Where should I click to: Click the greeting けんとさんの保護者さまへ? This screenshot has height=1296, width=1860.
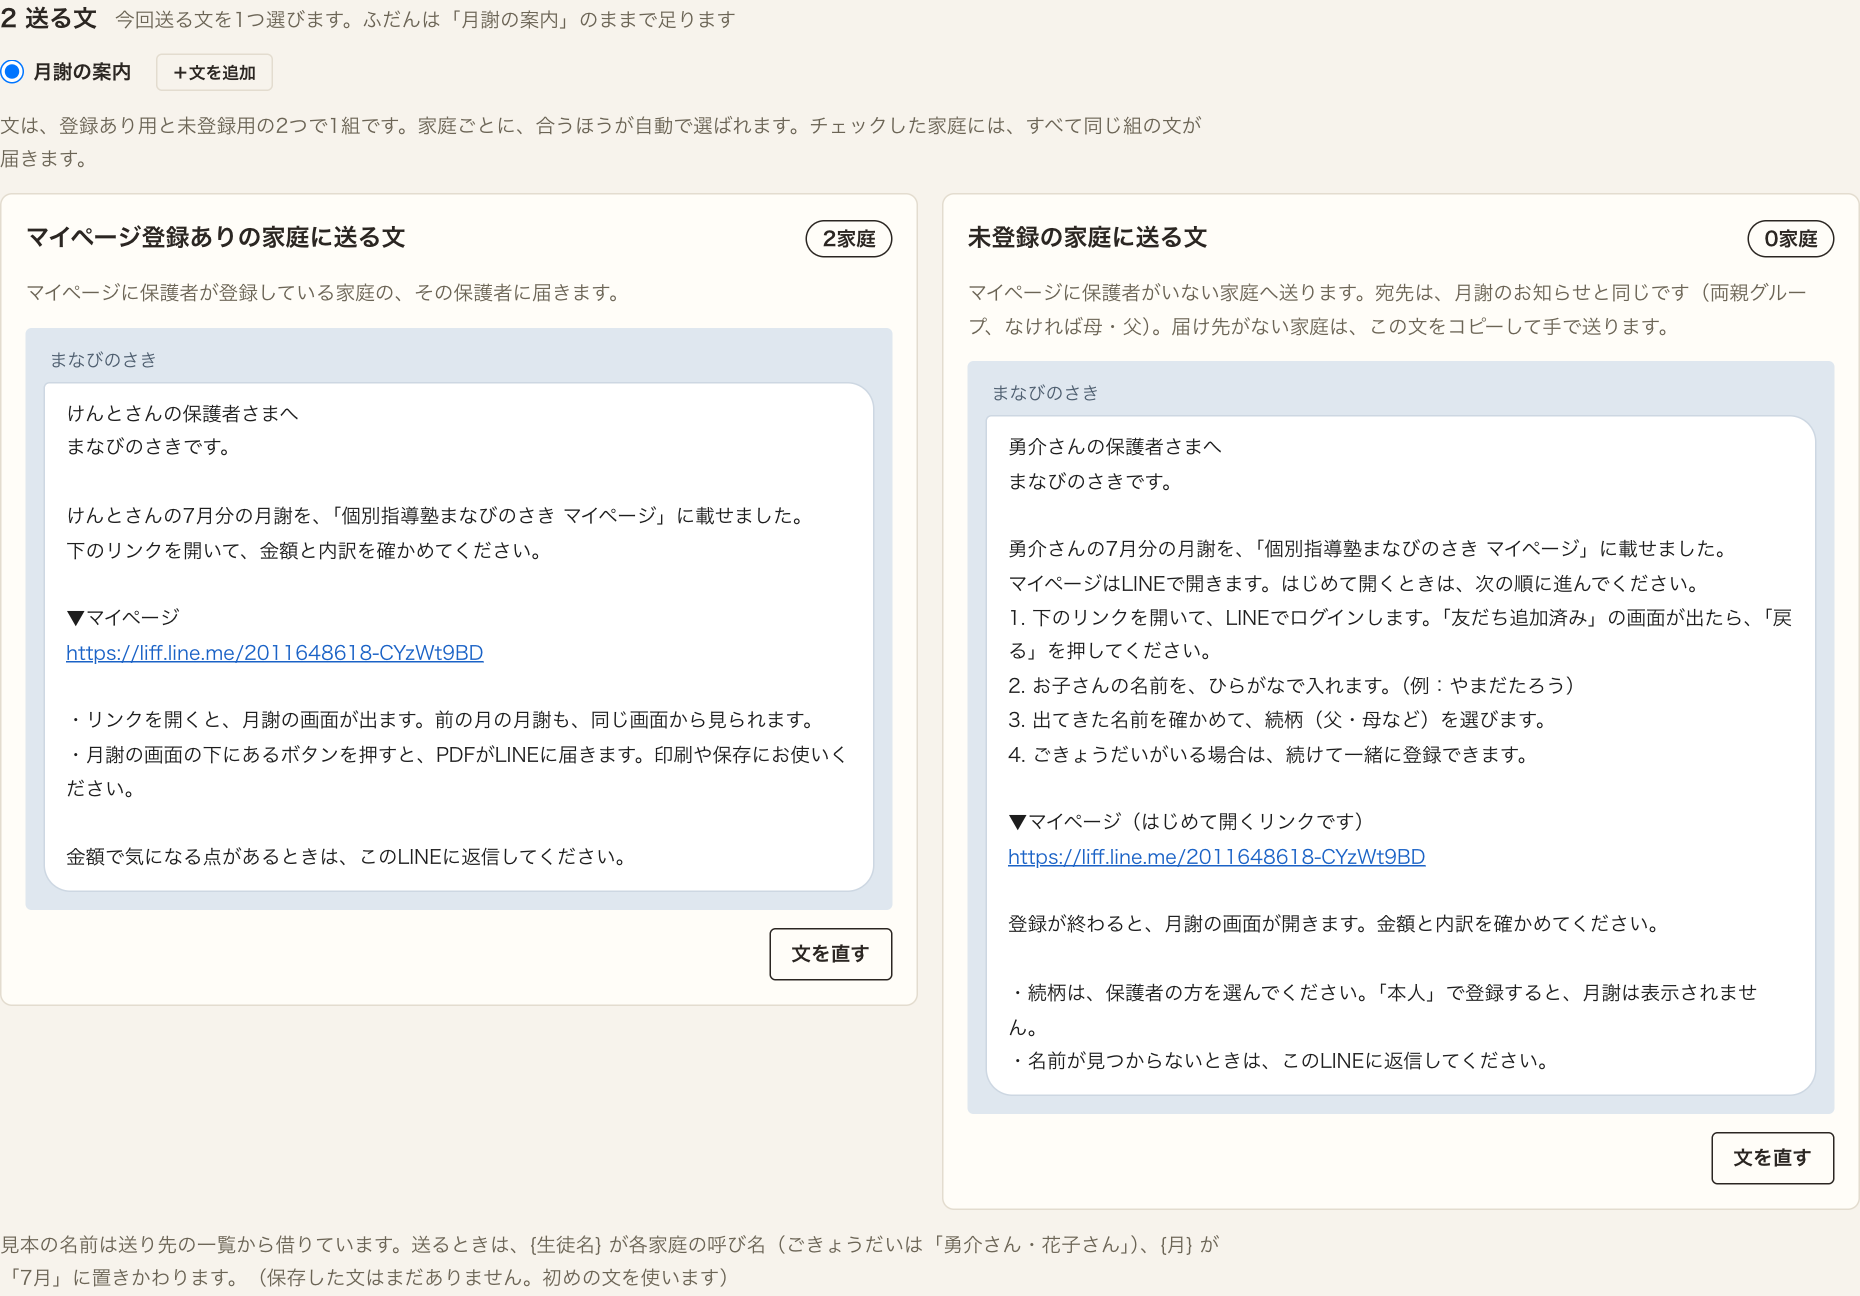click(183, 414)
